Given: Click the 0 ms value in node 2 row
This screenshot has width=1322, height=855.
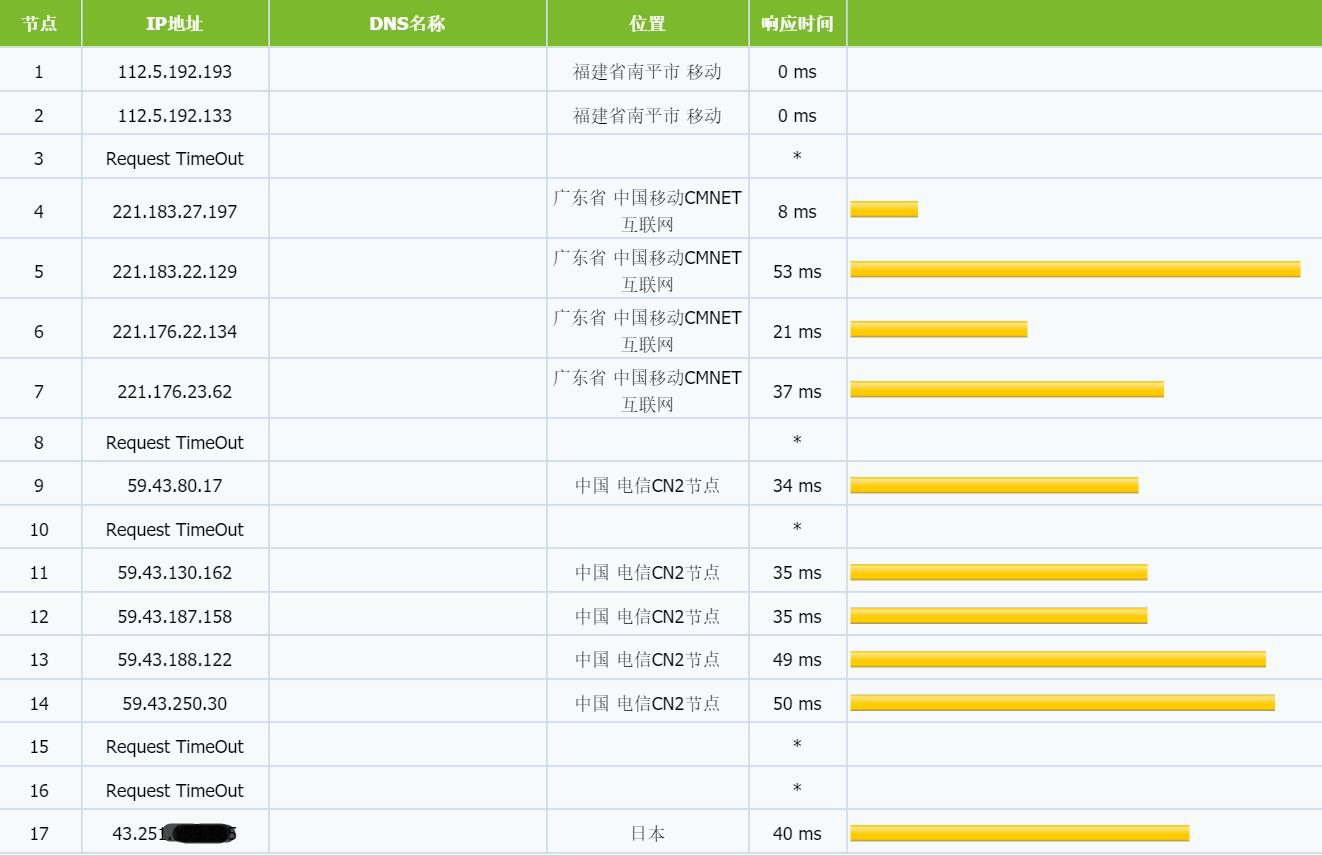Looking at the screenshot, I should (797, 116).
